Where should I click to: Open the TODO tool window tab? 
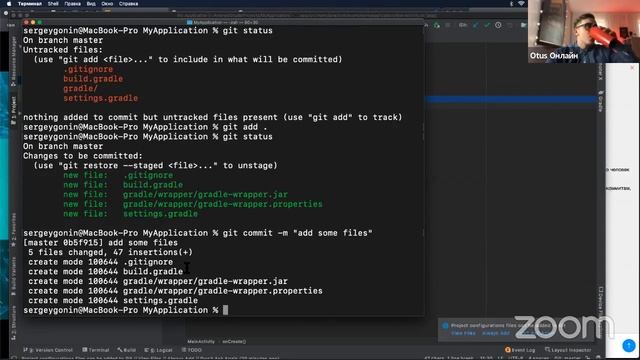click(192, 350)
